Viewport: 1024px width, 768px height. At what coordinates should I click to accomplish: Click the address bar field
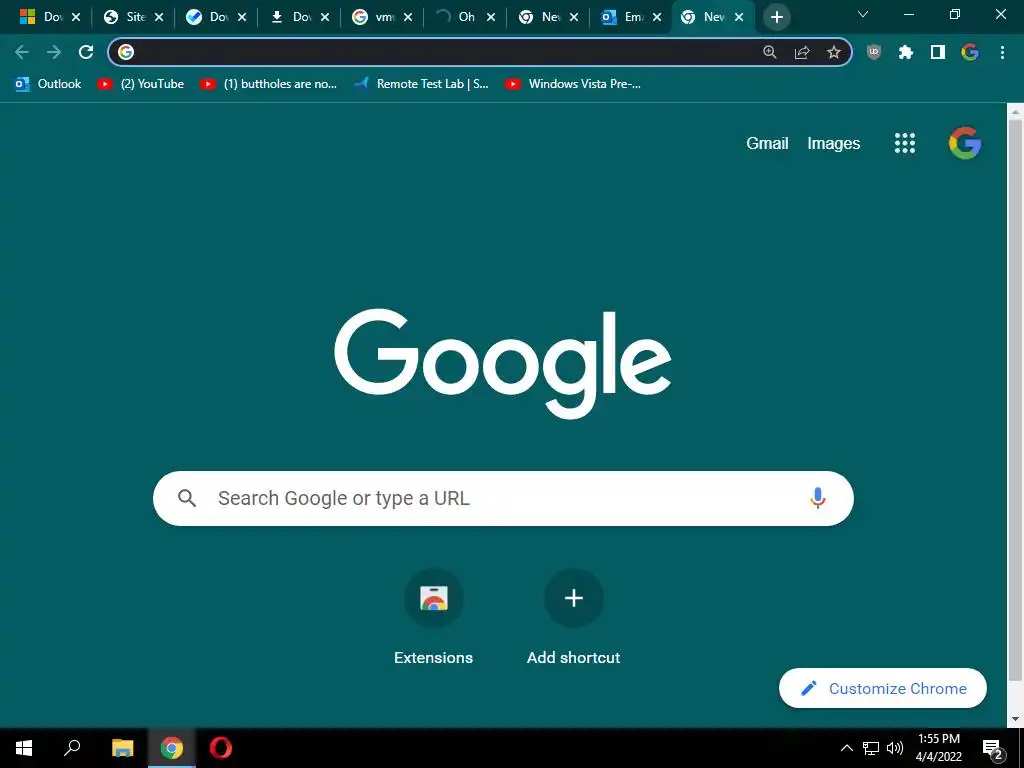coord(480,52)
